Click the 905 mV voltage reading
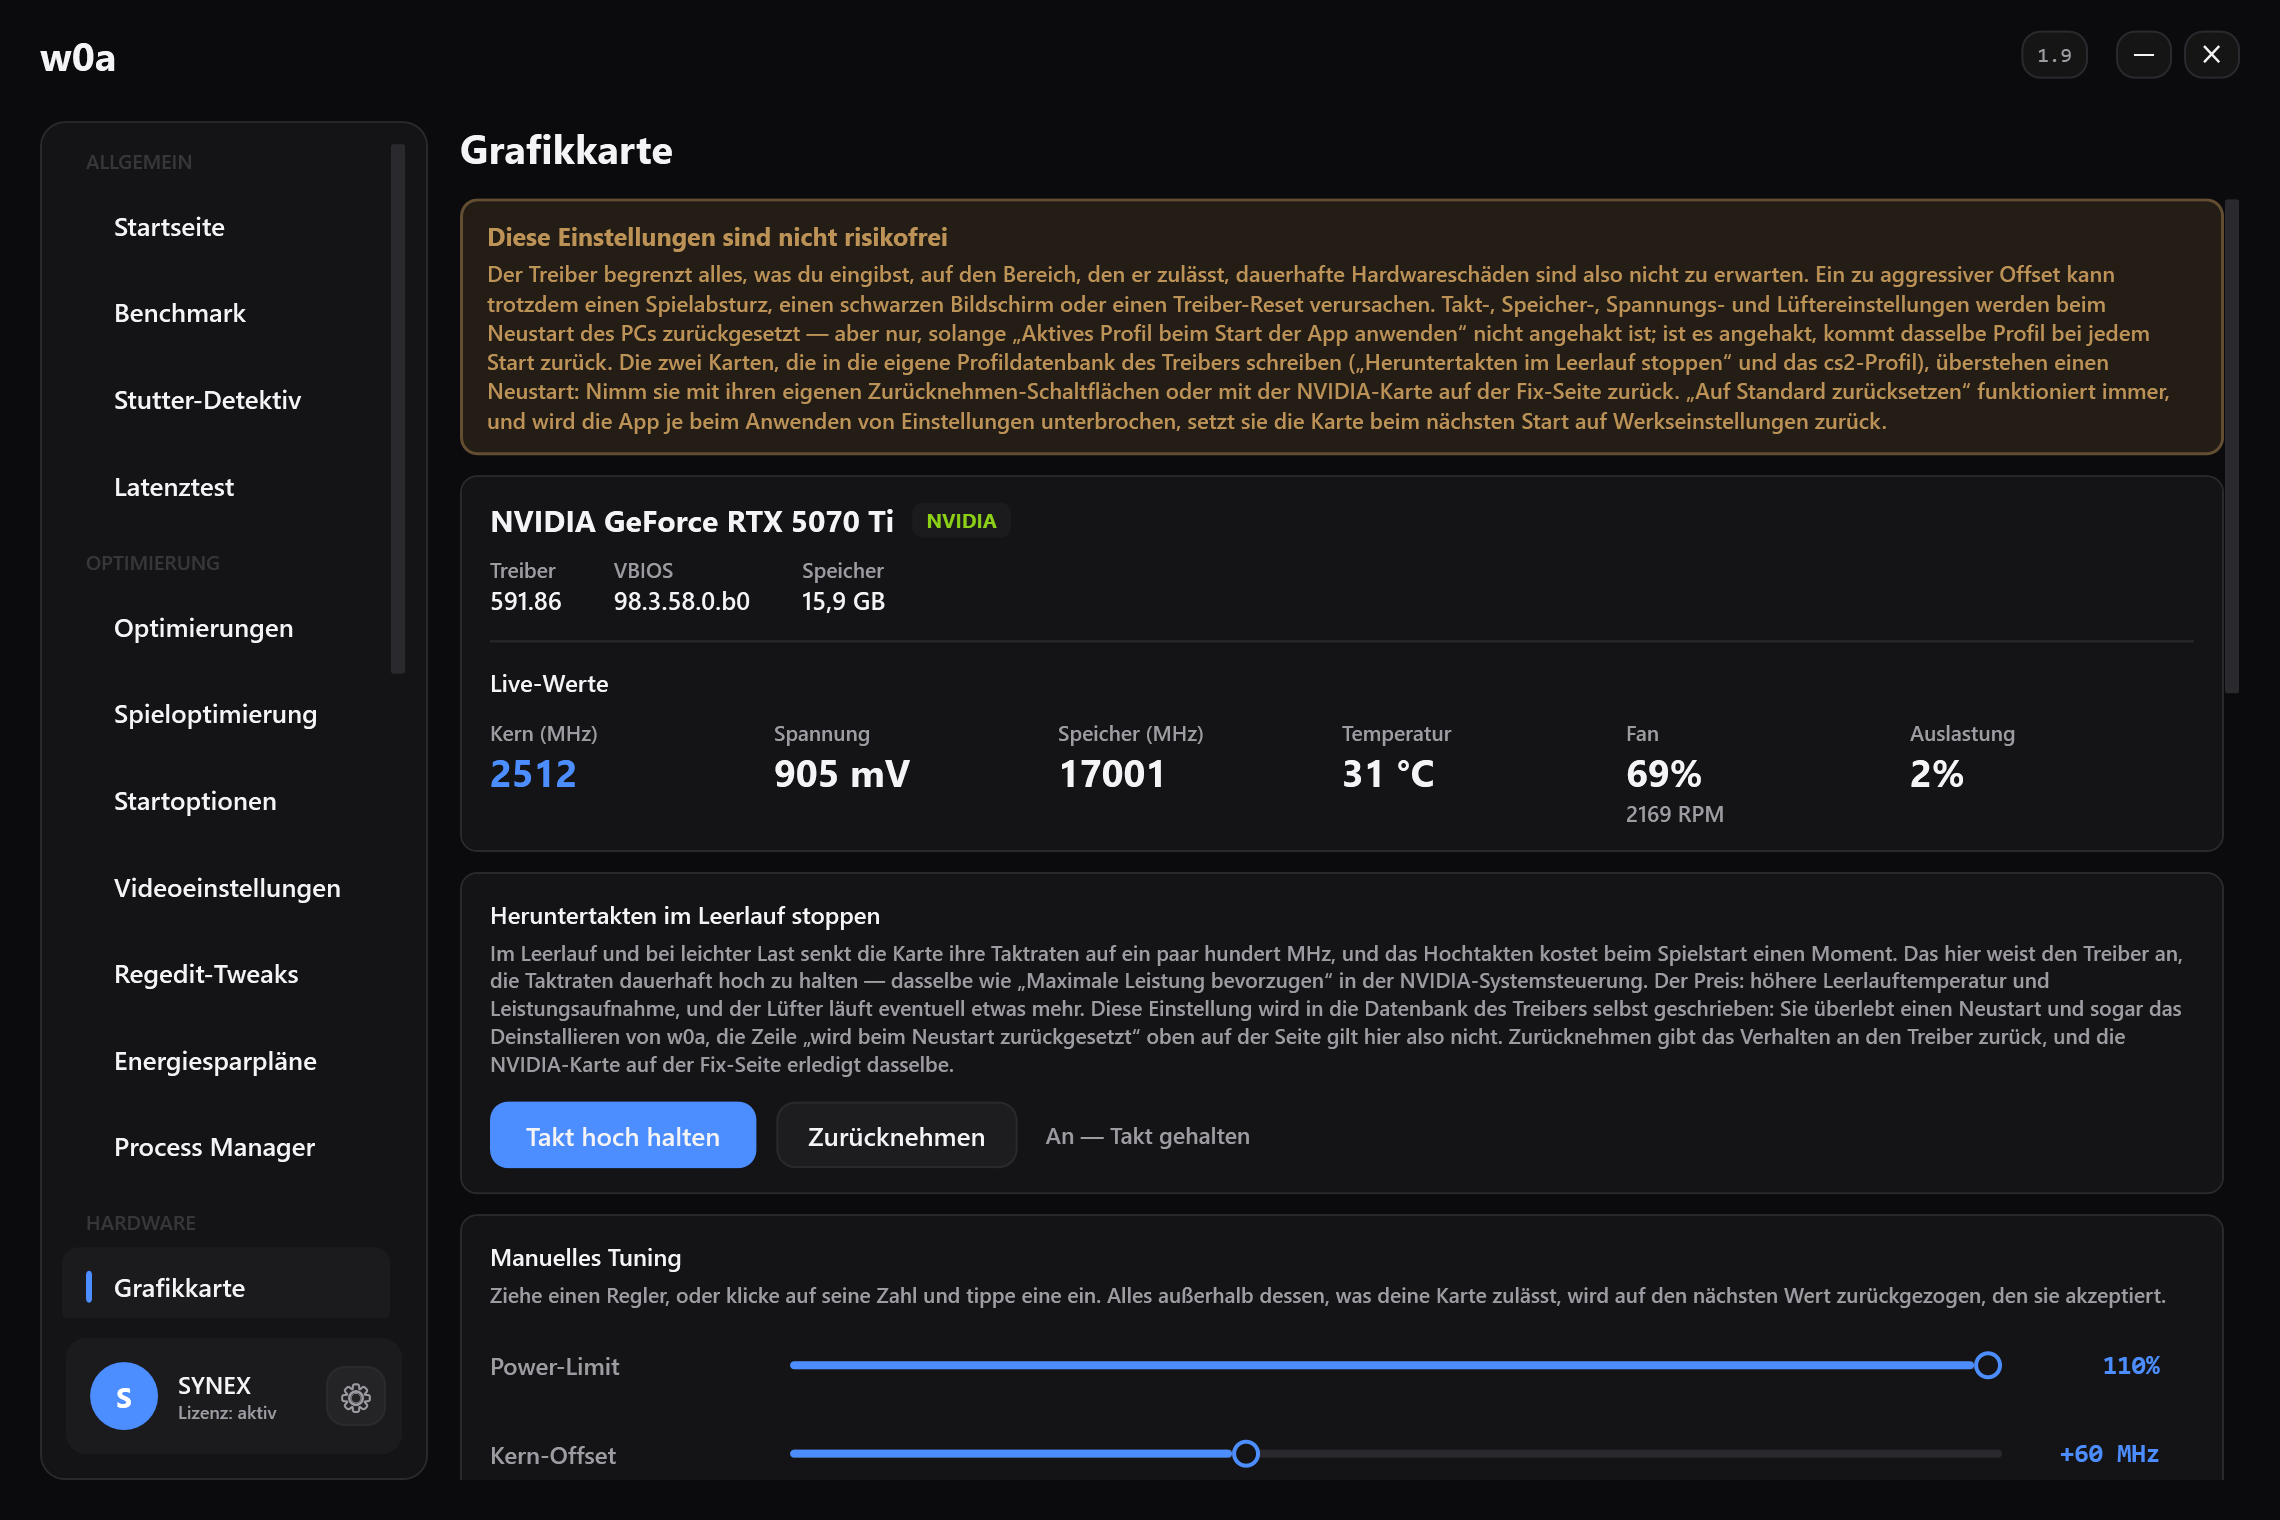The image size is (2280, 1520). coord(842,774)
